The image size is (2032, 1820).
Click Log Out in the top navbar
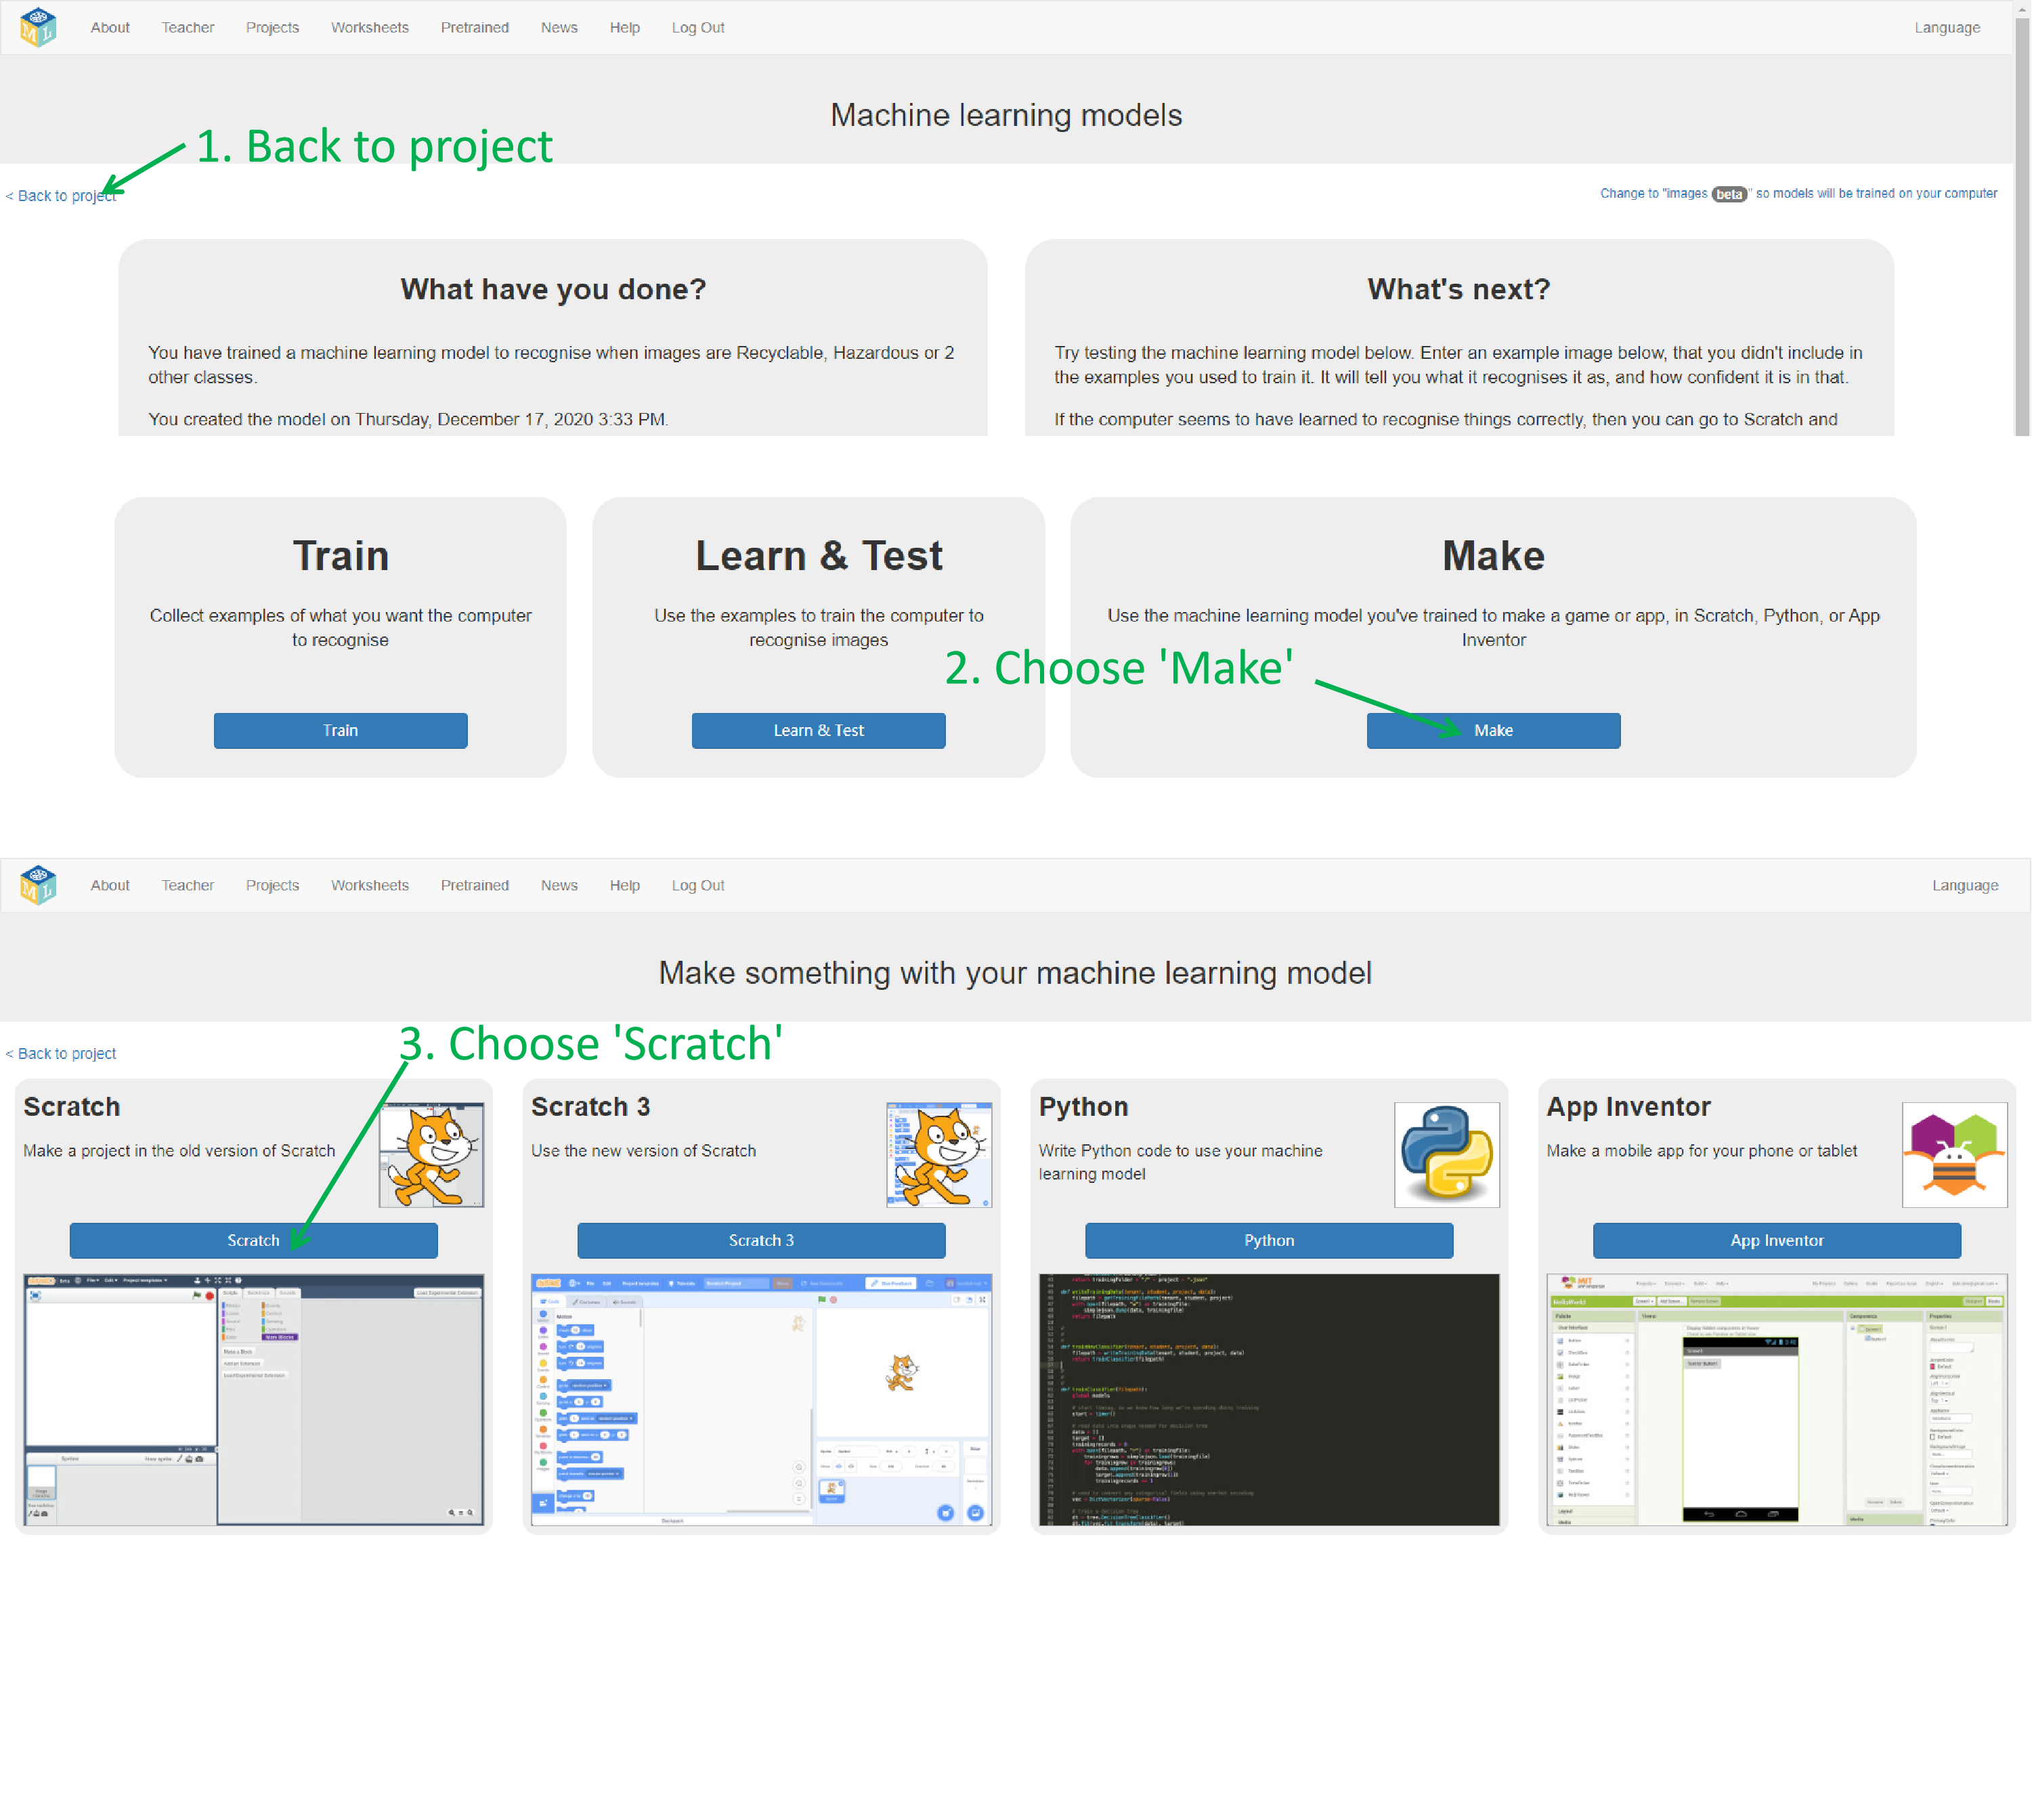[x=698, y=27]
